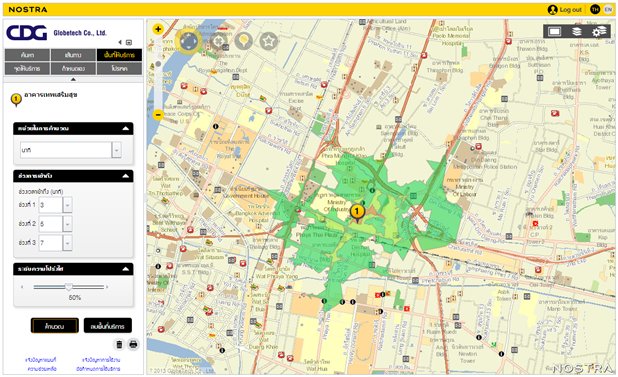Select the highlighted service area tab
The image size is (618, 377).
(119, 55)
